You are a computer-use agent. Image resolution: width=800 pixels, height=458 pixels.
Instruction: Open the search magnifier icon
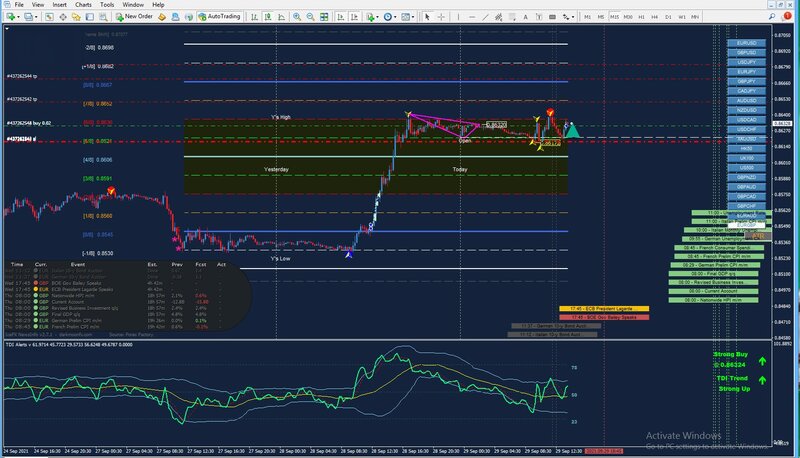[x=772, y=17]
